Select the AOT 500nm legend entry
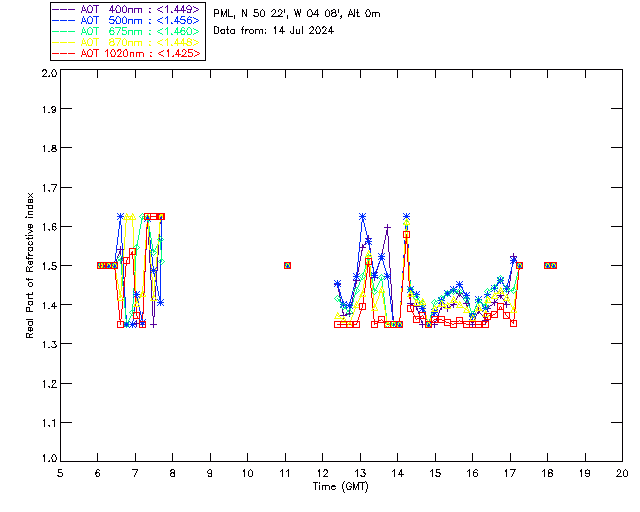This screenshot has height=512, width=640. [x=127, y=20]
